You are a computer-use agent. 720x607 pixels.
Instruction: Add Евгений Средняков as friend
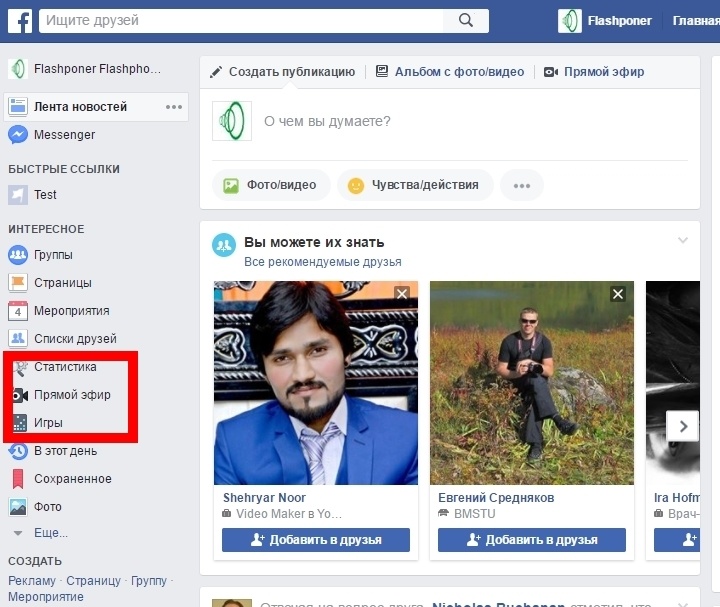[532, 540]
